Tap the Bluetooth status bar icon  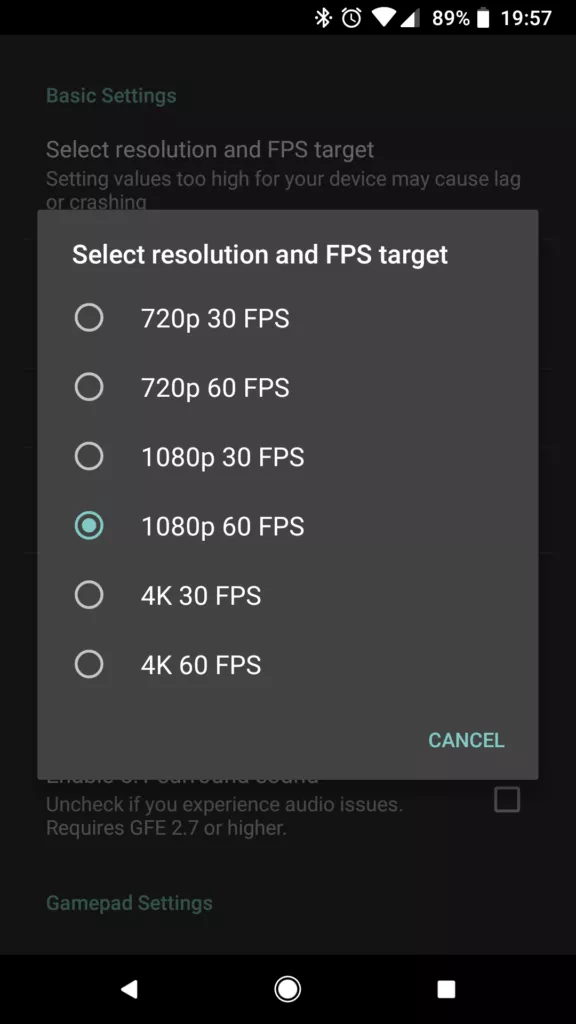pos(323,18)
